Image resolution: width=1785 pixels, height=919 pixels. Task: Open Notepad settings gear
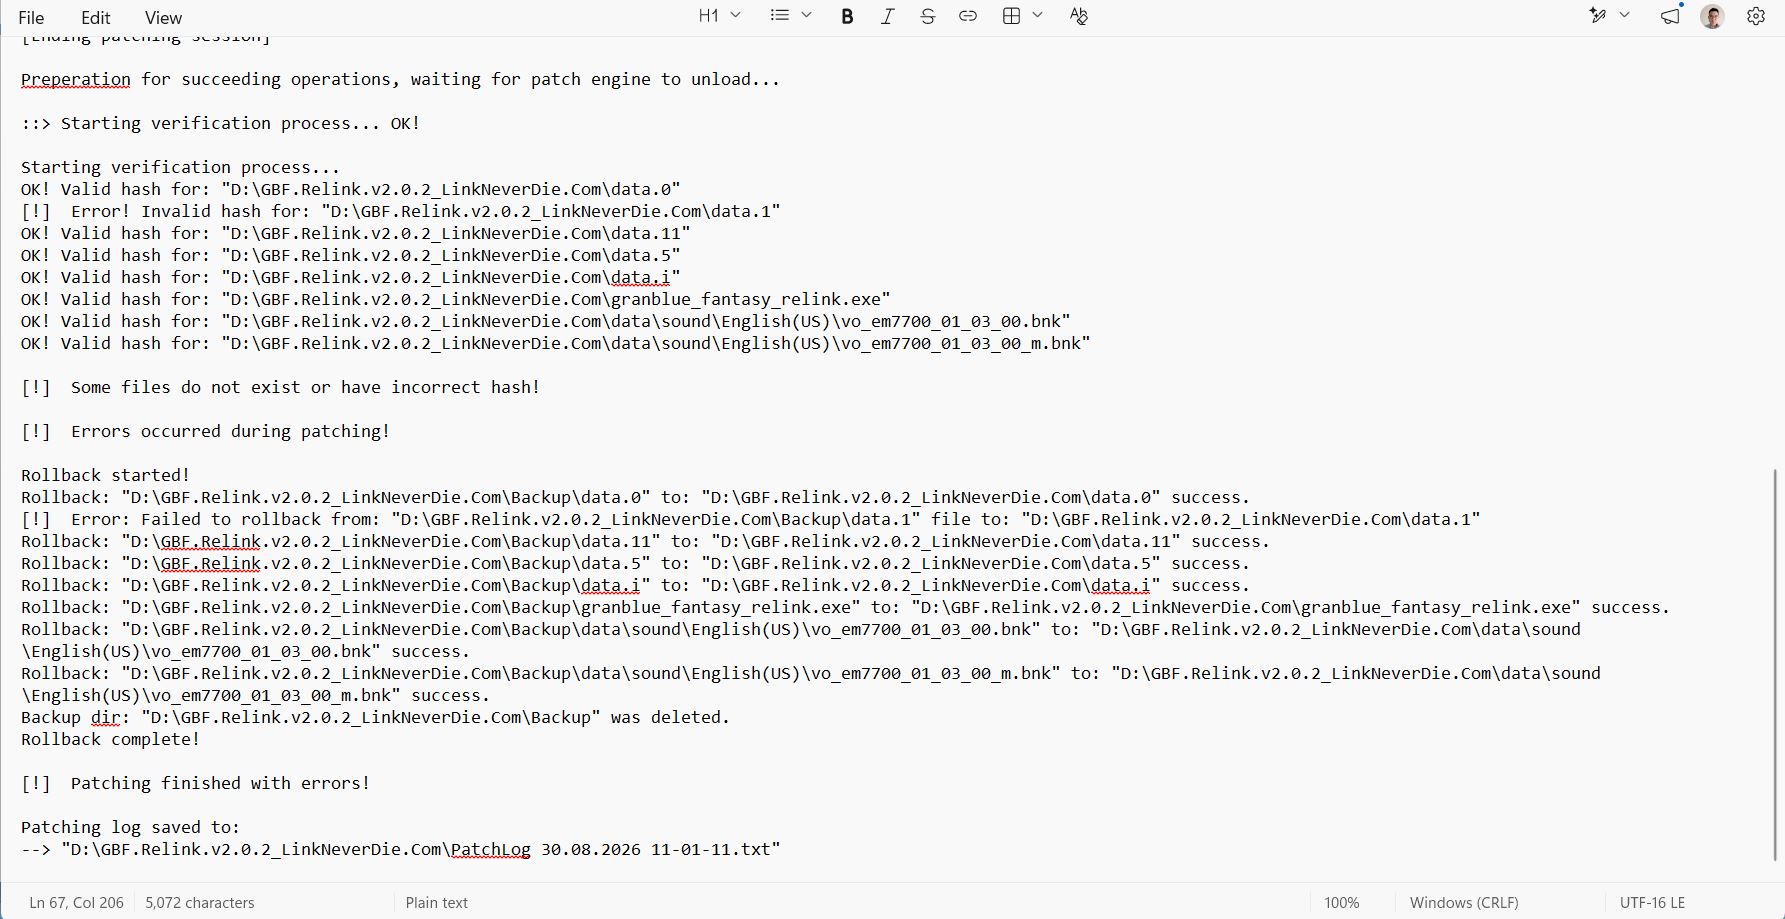pos(1756,16)
